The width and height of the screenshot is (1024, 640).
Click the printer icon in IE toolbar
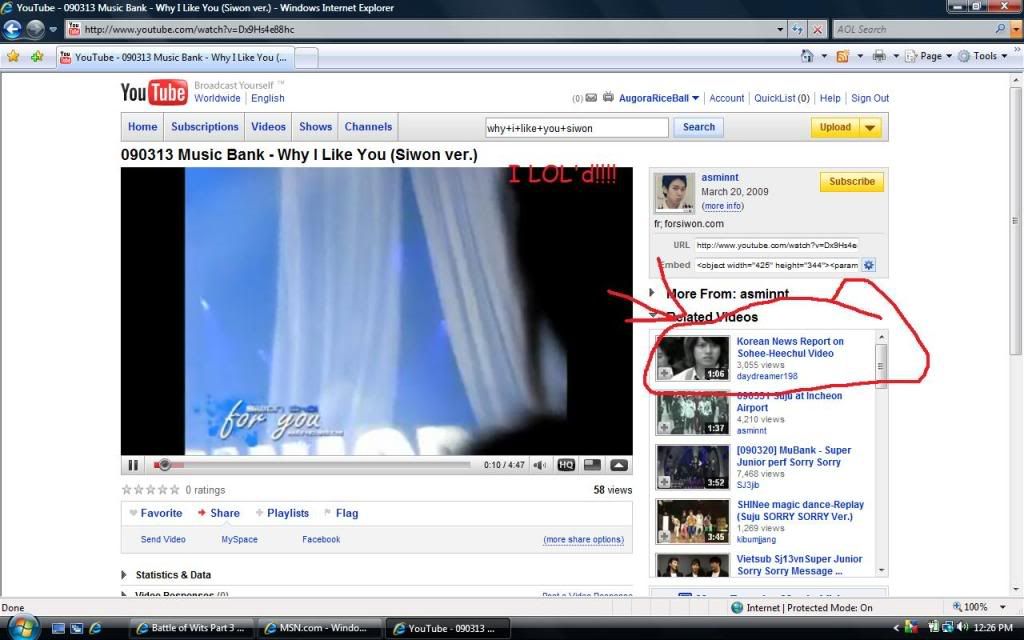(879, 56)
